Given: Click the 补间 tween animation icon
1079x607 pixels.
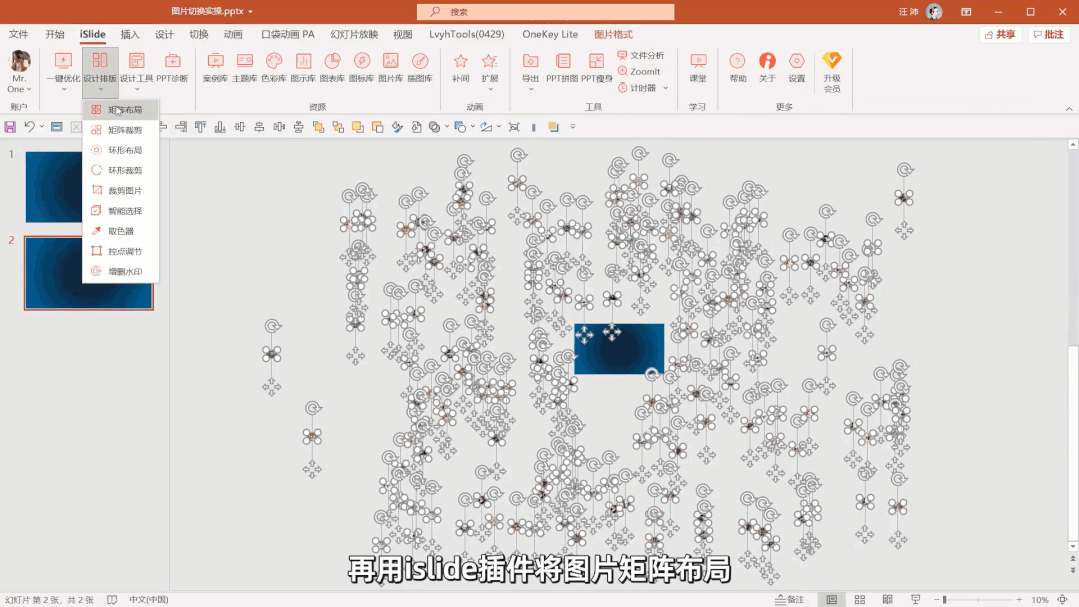Looking at the screenshot, I should tap(460, 68).
